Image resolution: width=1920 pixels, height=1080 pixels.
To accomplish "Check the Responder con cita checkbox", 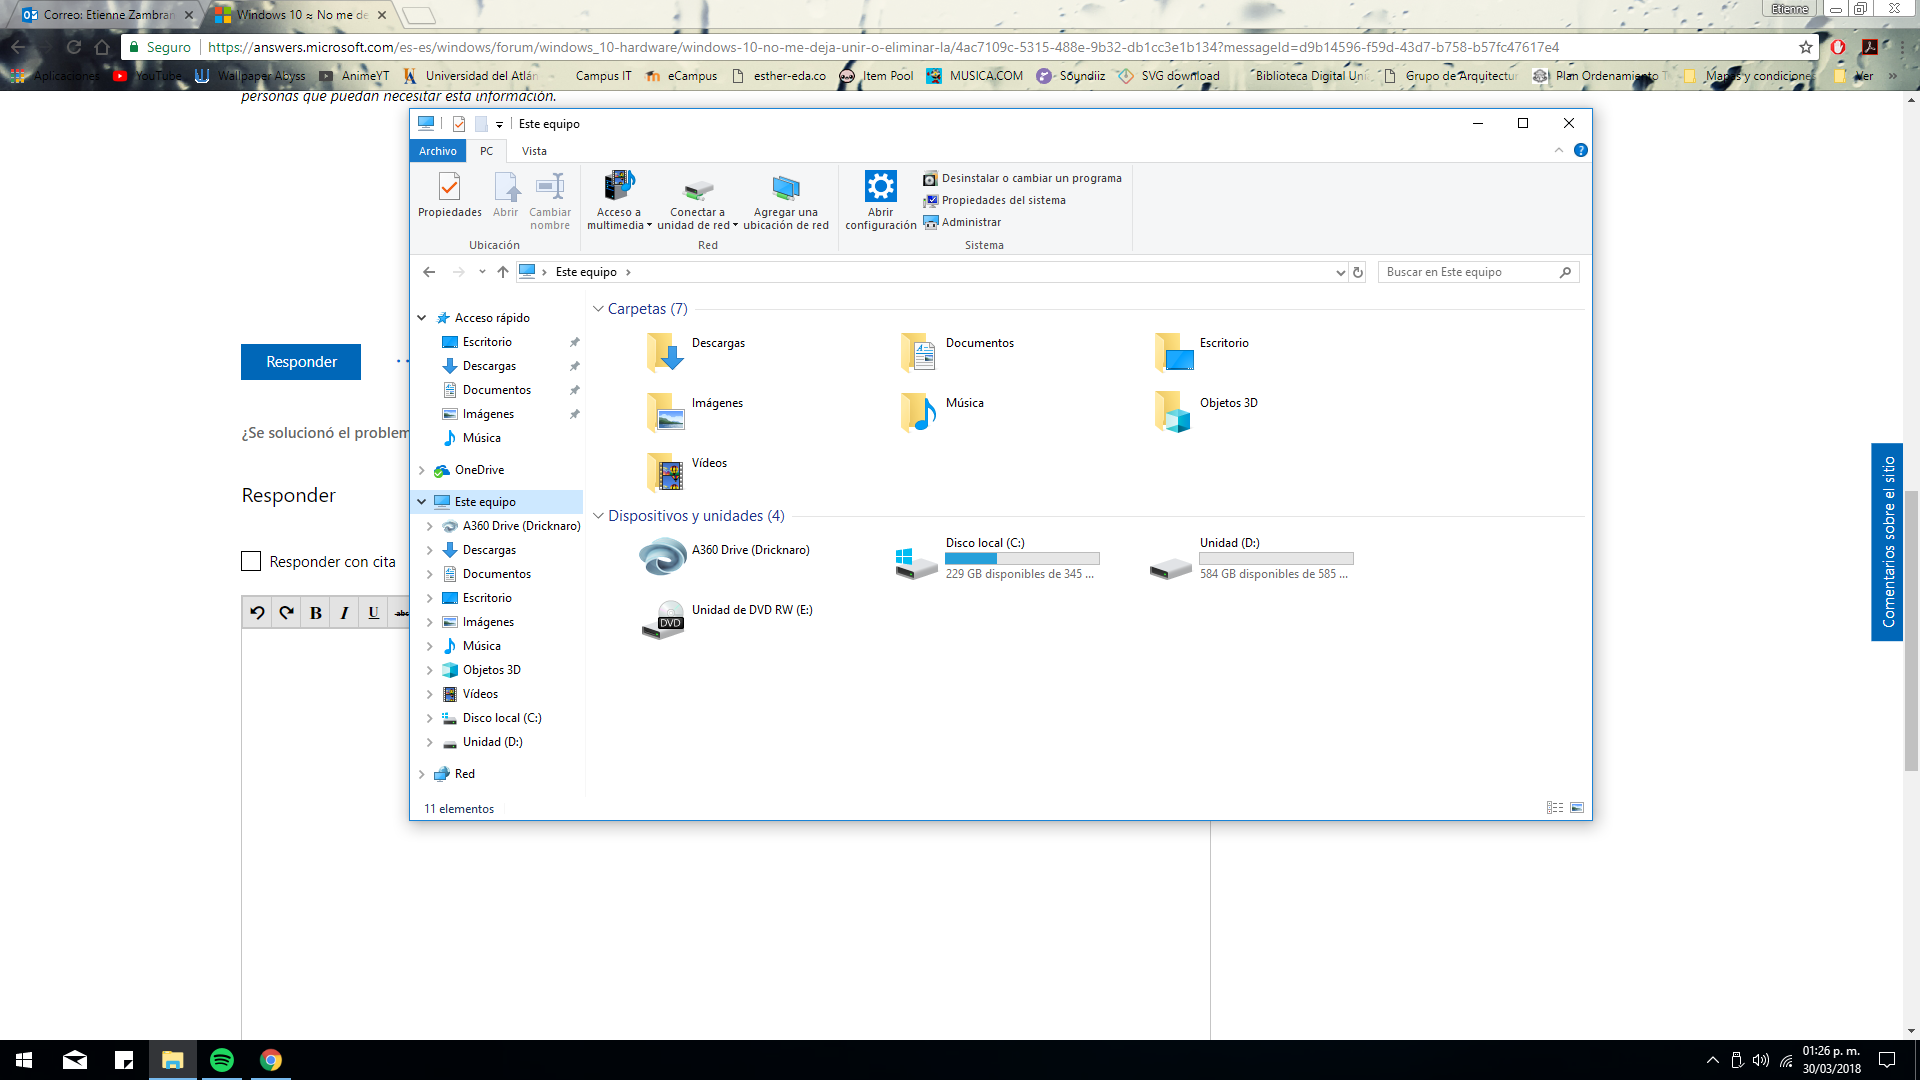I will 251,562.
